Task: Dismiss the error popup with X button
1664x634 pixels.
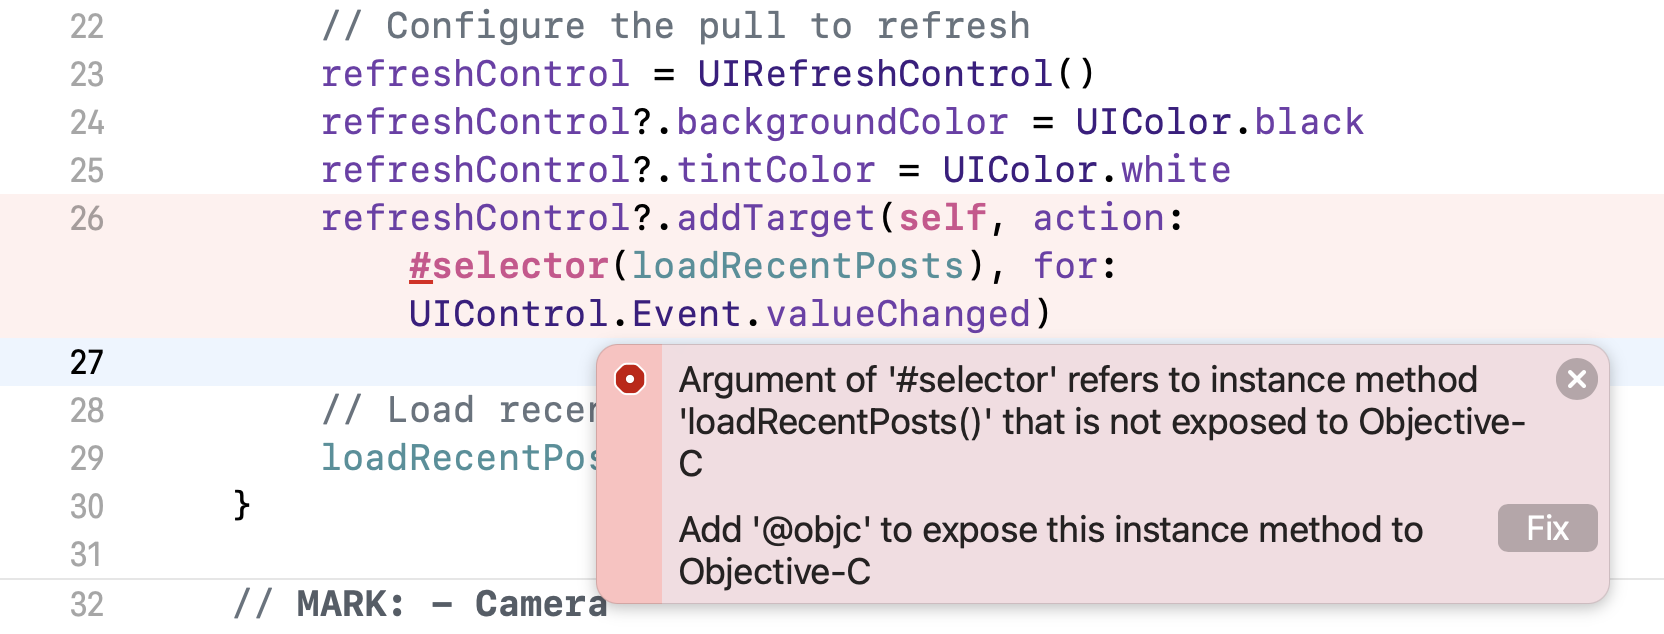Action: [x=1576, y=379]
